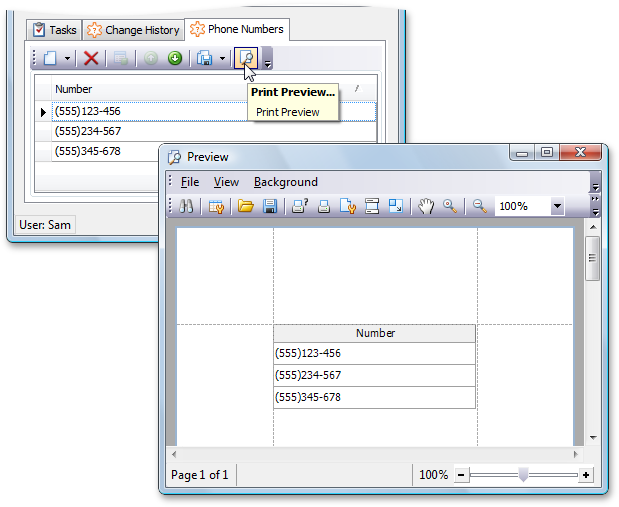Click the vertical scrollbar up arrow
619x507 pixels.
[x=593, y=227]
